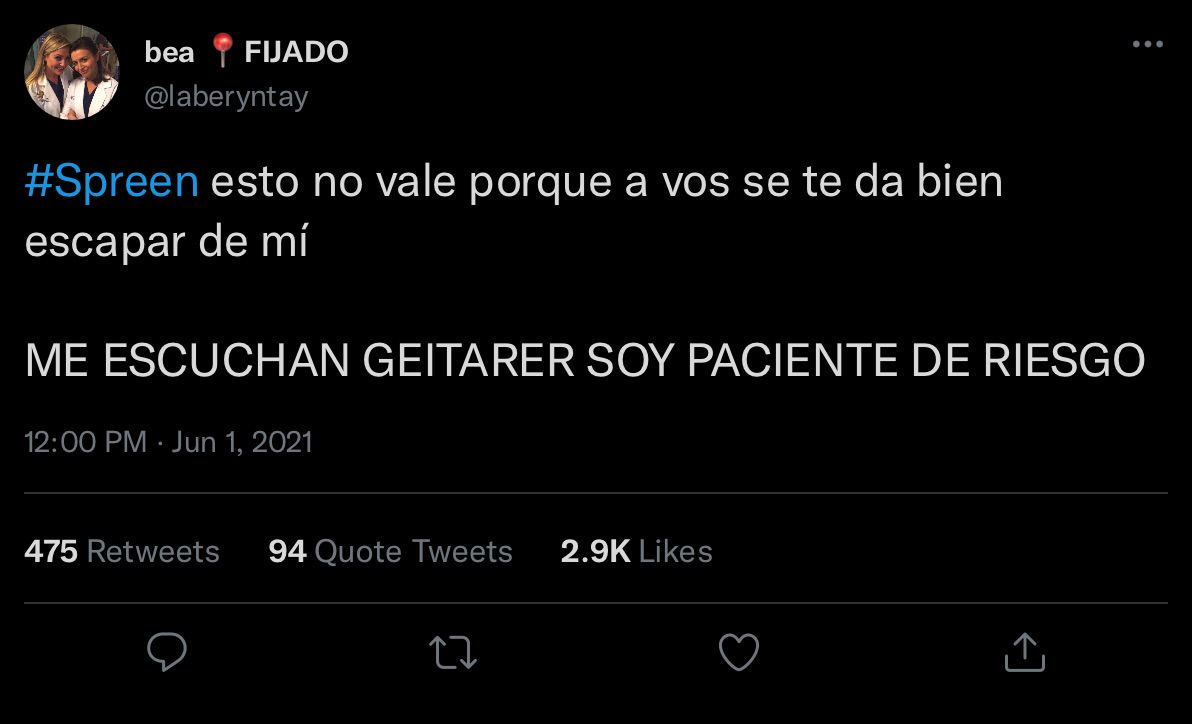The height and width of the screenshot is (724, 1192).
Task: Like the tweet with the heart icon
Action: coord(739,652)
